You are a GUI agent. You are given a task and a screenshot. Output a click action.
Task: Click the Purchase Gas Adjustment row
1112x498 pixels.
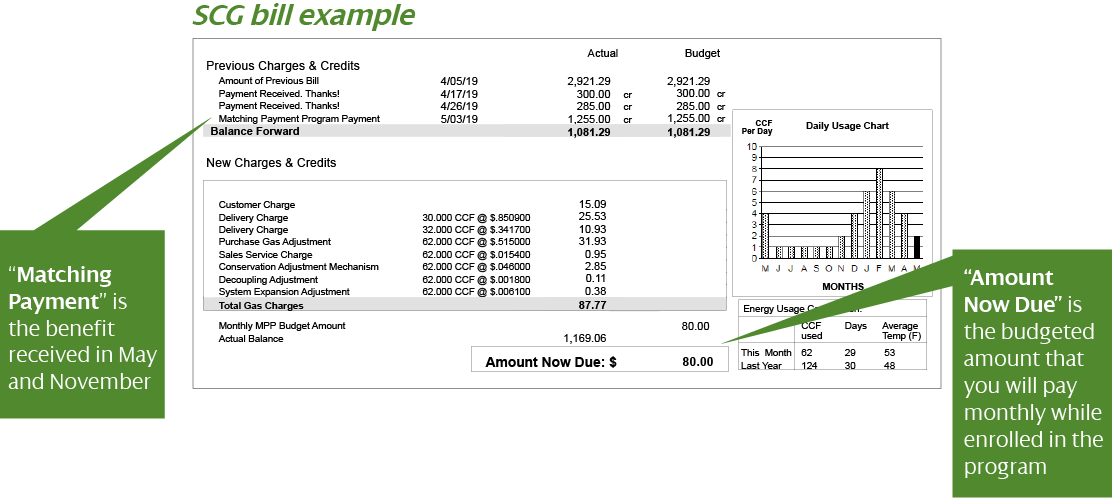[x=274, y=242]
